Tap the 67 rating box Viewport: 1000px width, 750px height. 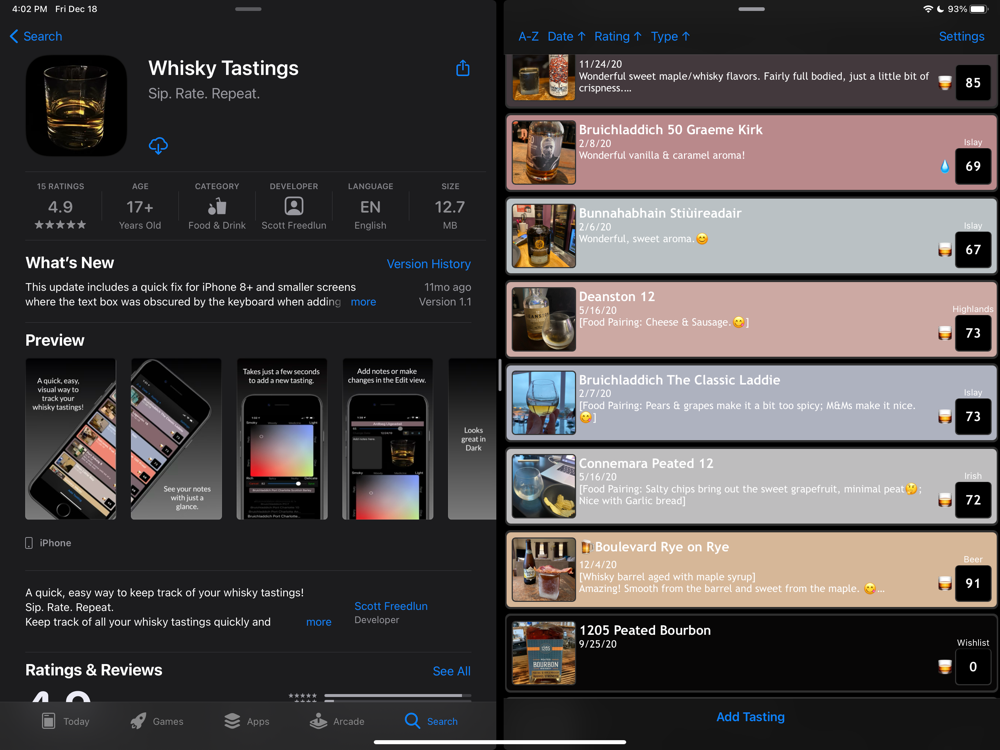[x=973, y=249]
